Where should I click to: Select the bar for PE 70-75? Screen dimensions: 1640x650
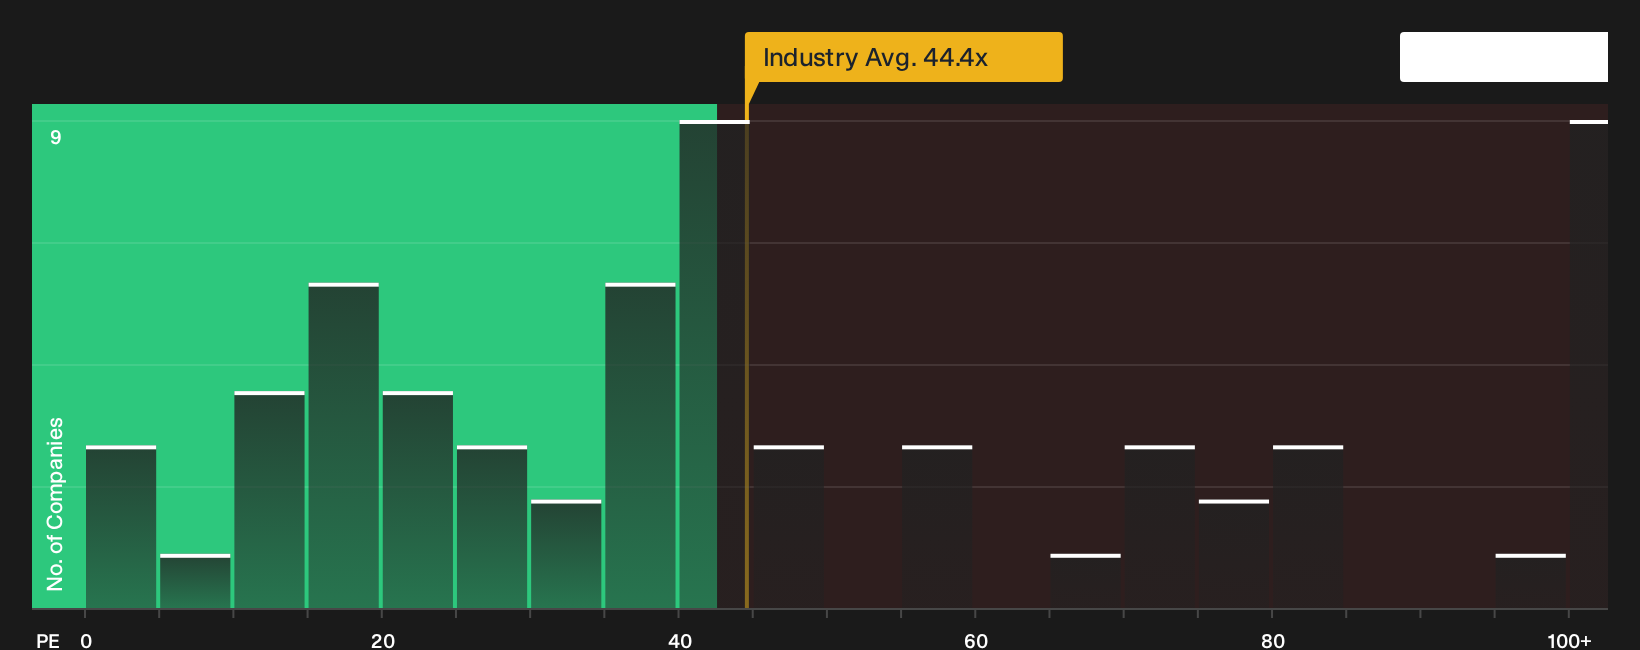(x=1160, y=527)
